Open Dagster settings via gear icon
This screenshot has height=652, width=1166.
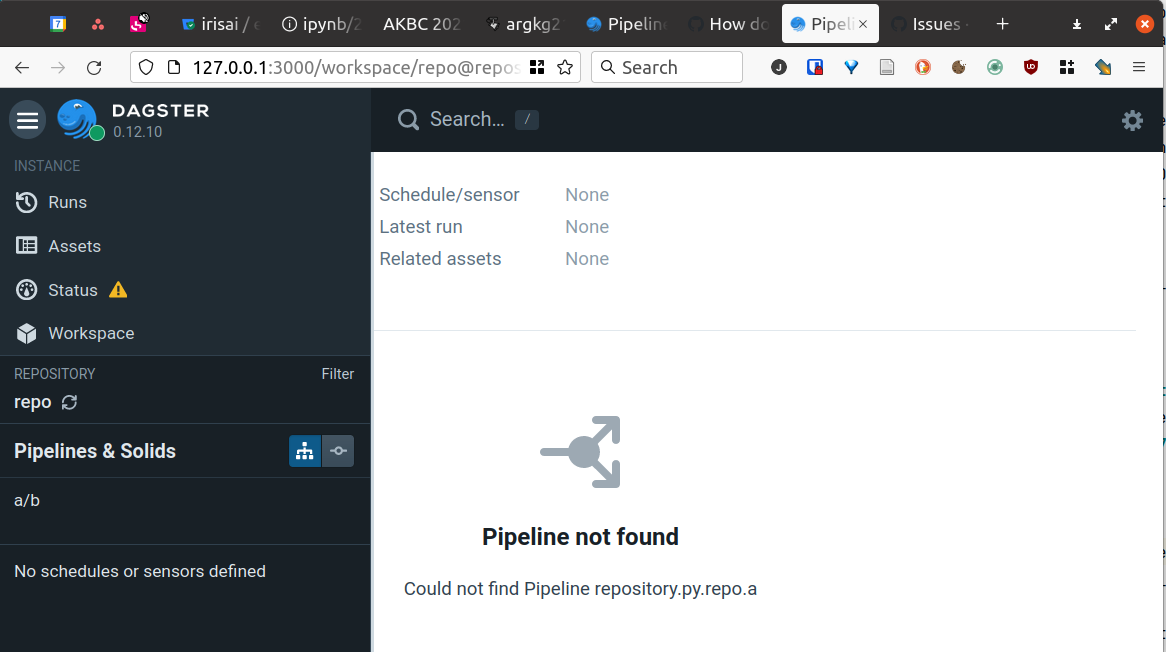tap(1132, 120)
